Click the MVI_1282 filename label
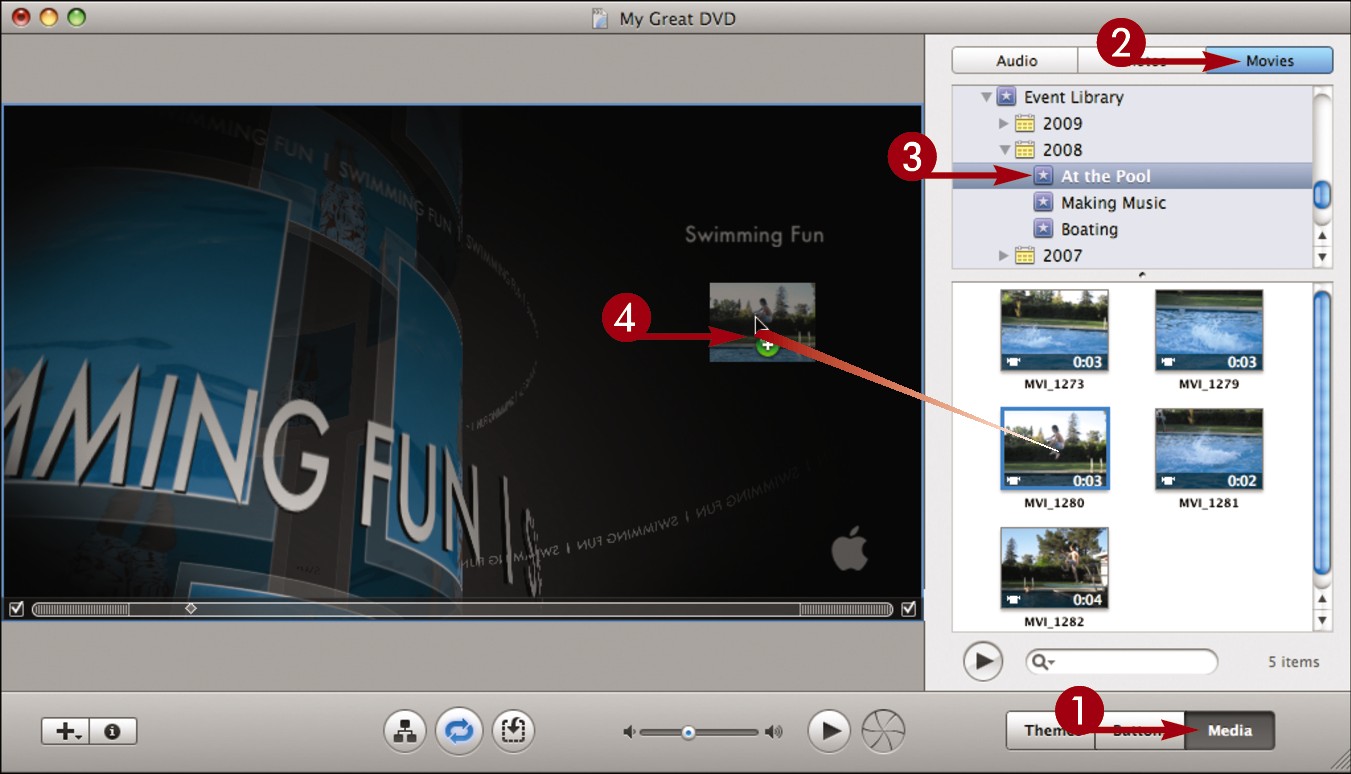1351x774 pixels. point(1054,622)
